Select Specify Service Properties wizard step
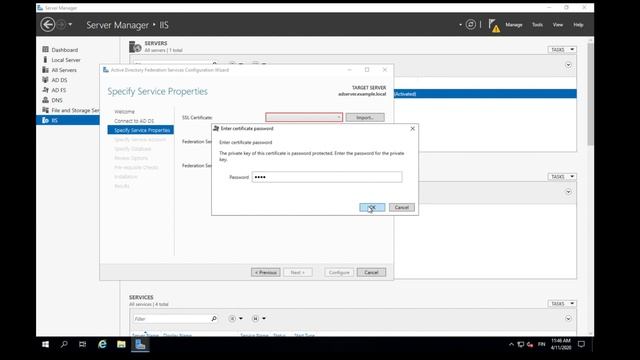This screenshot has height=360, width=640. [x=141, y=130]
